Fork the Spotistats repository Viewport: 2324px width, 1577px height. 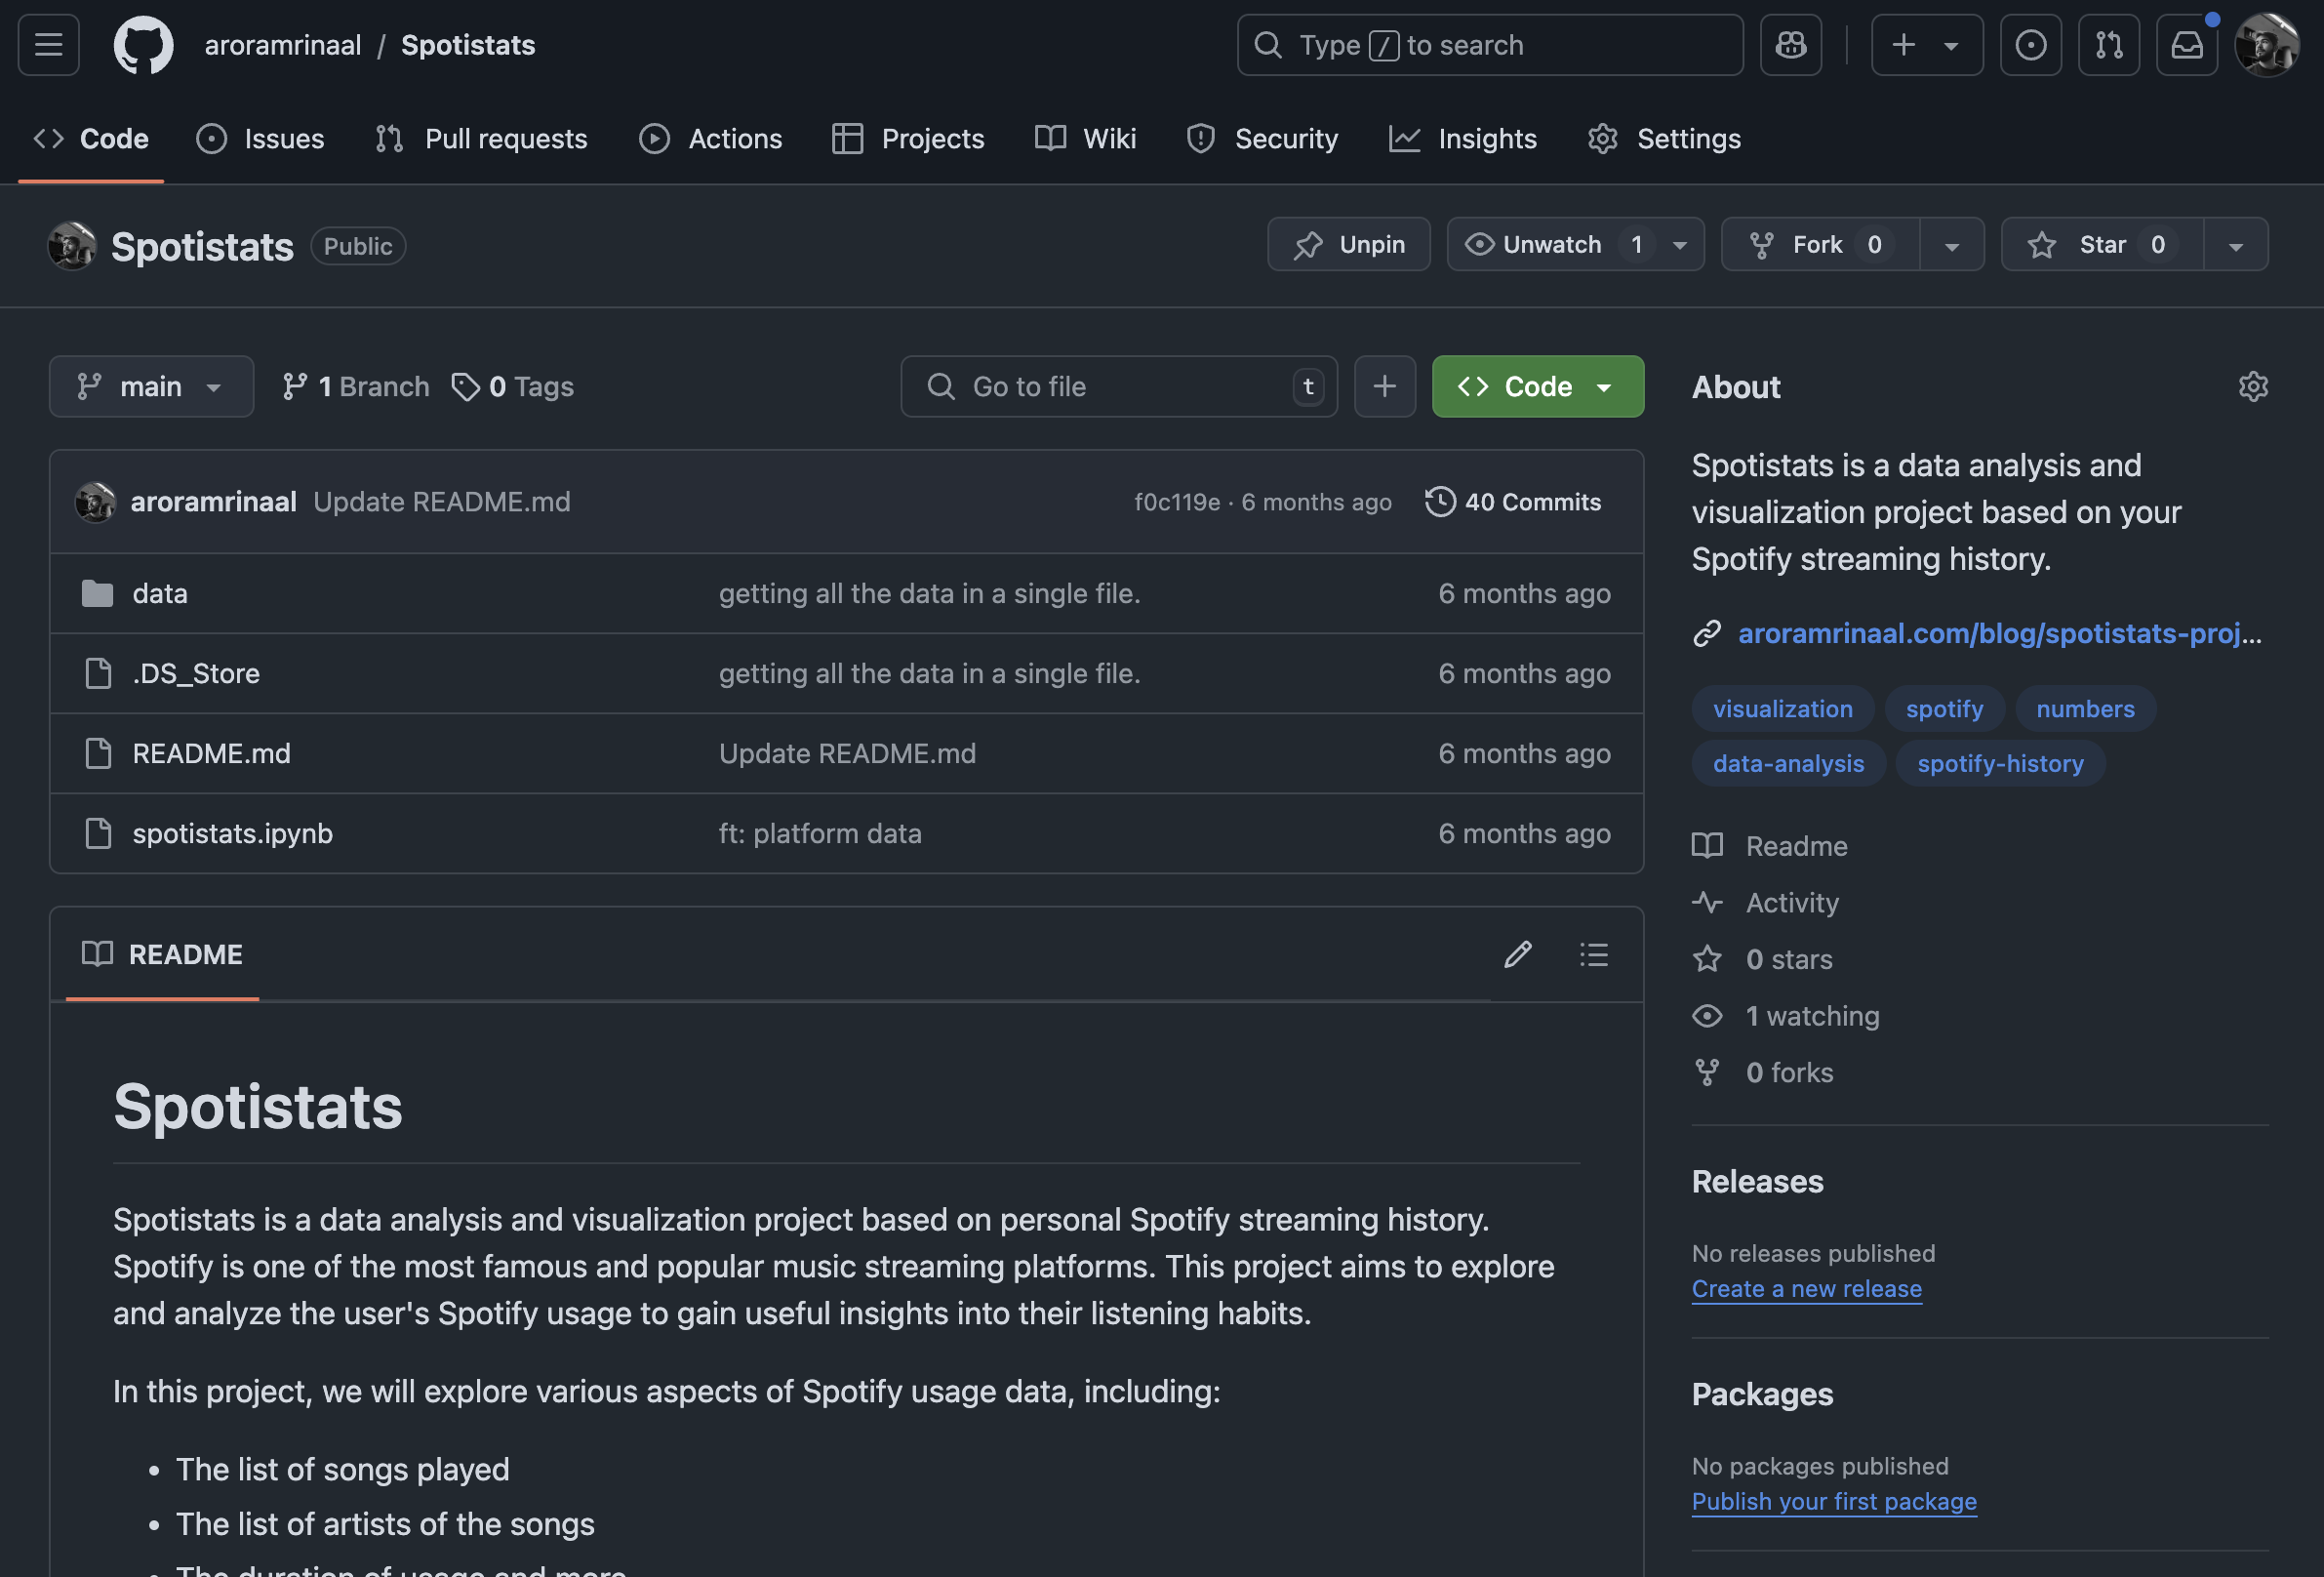(1819, 244)
